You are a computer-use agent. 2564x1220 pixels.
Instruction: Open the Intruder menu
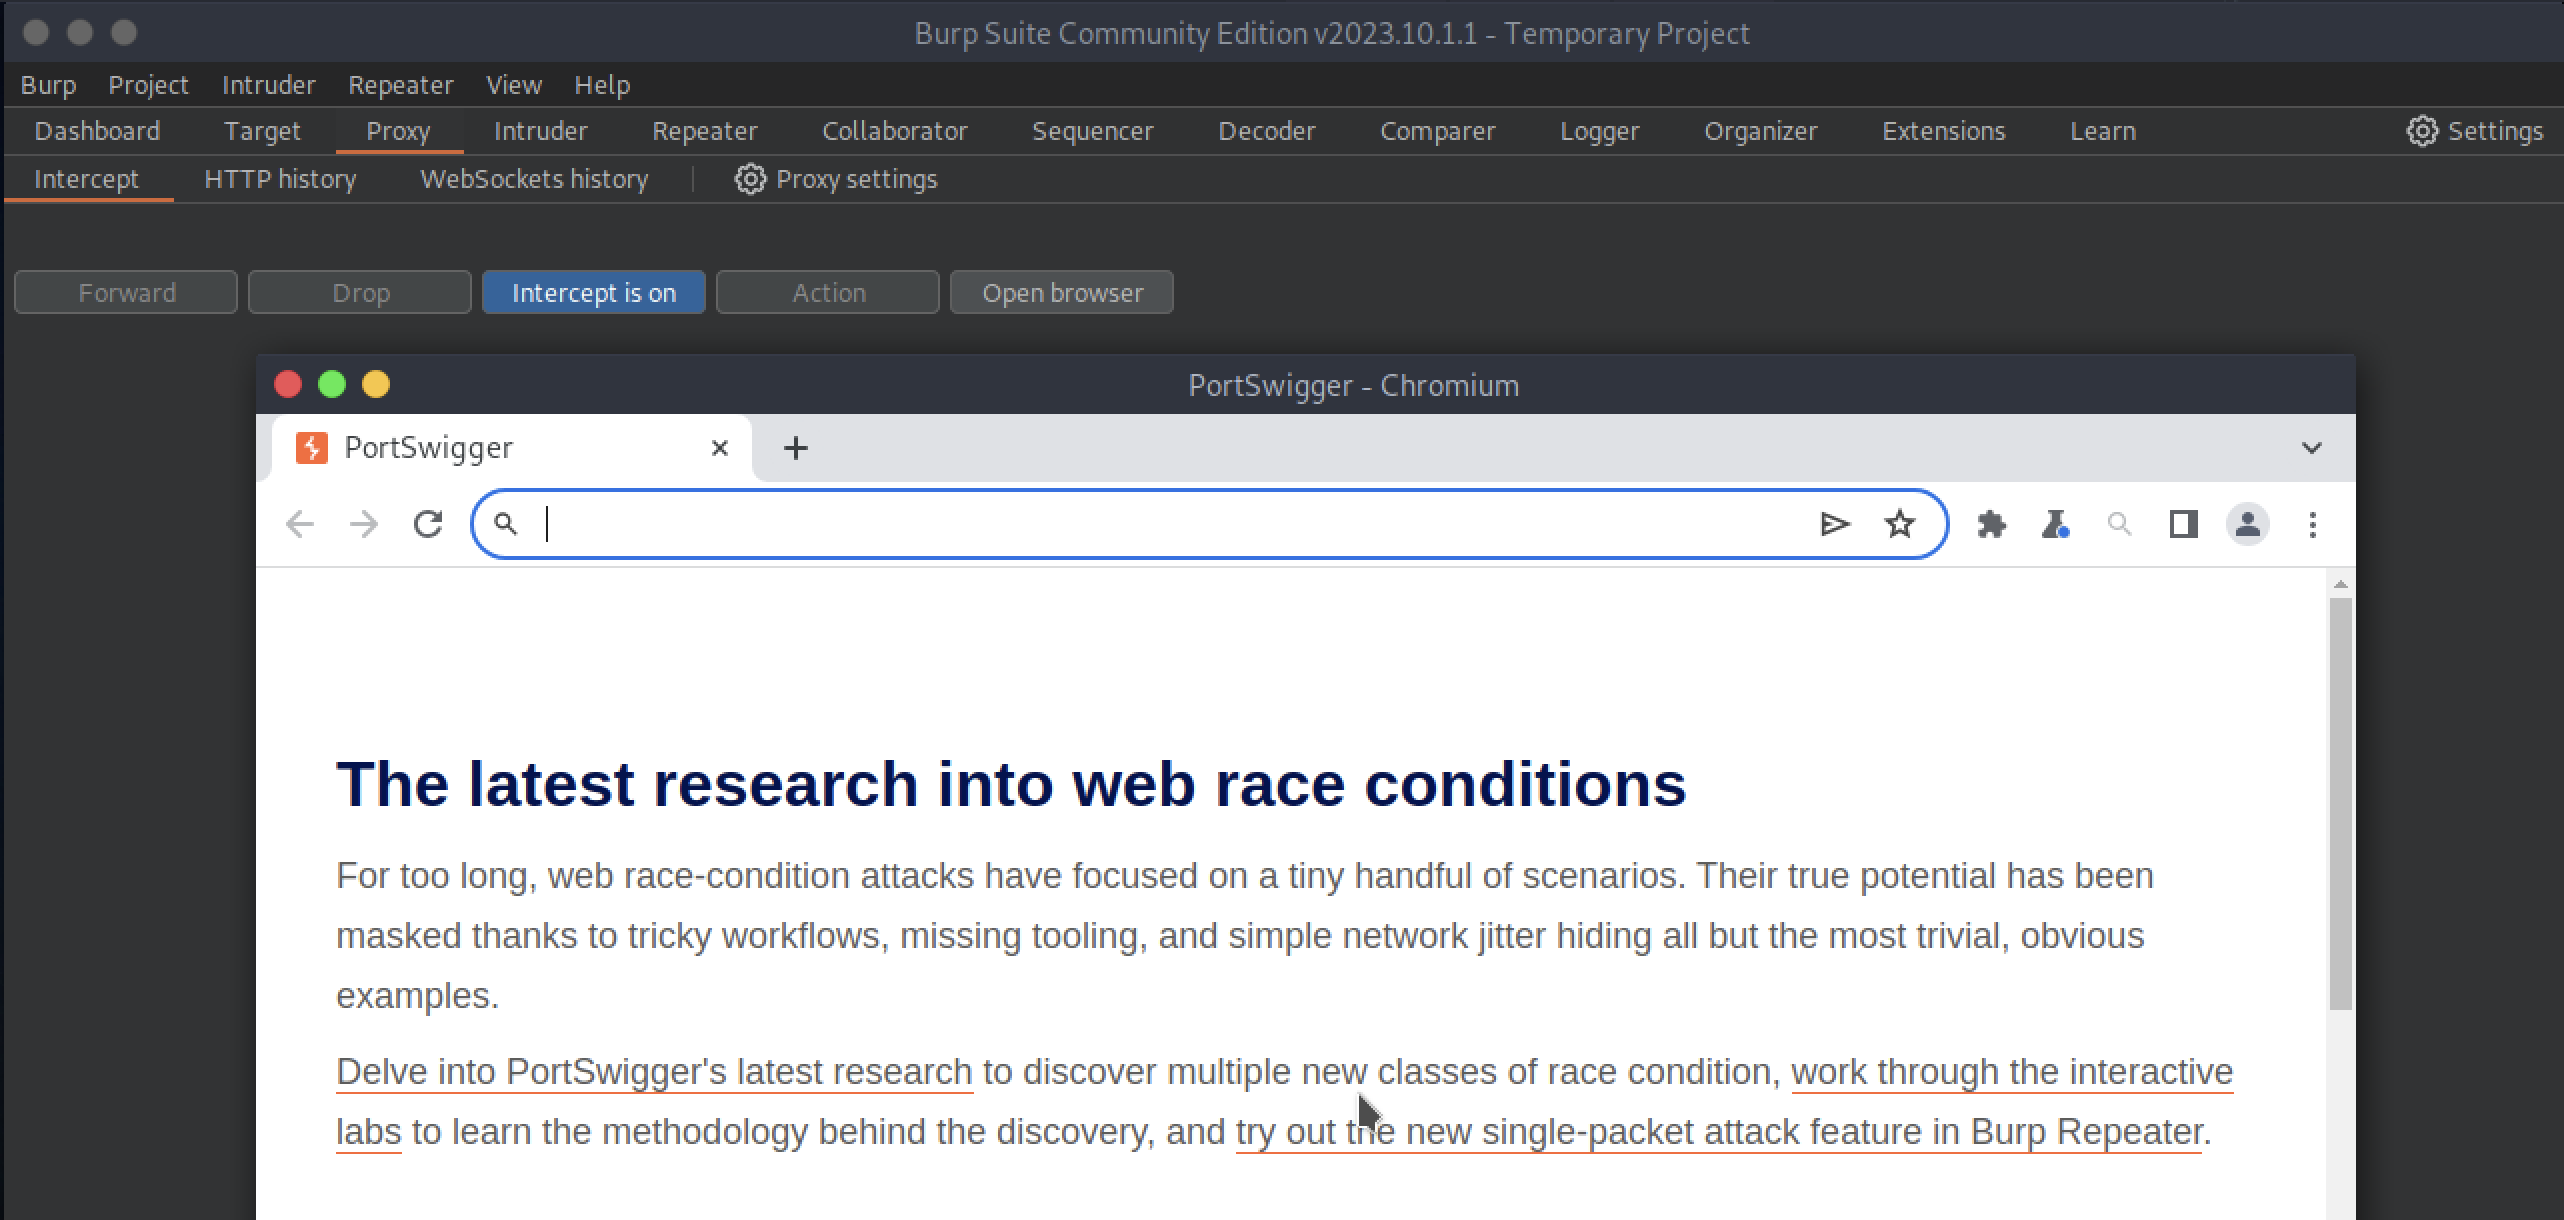click(268, 85)
